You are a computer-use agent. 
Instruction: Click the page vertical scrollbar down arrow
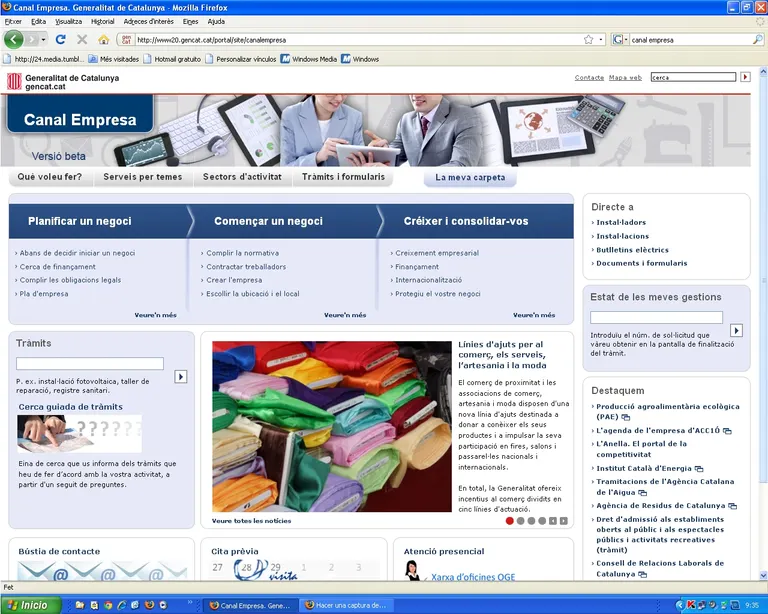763,575
